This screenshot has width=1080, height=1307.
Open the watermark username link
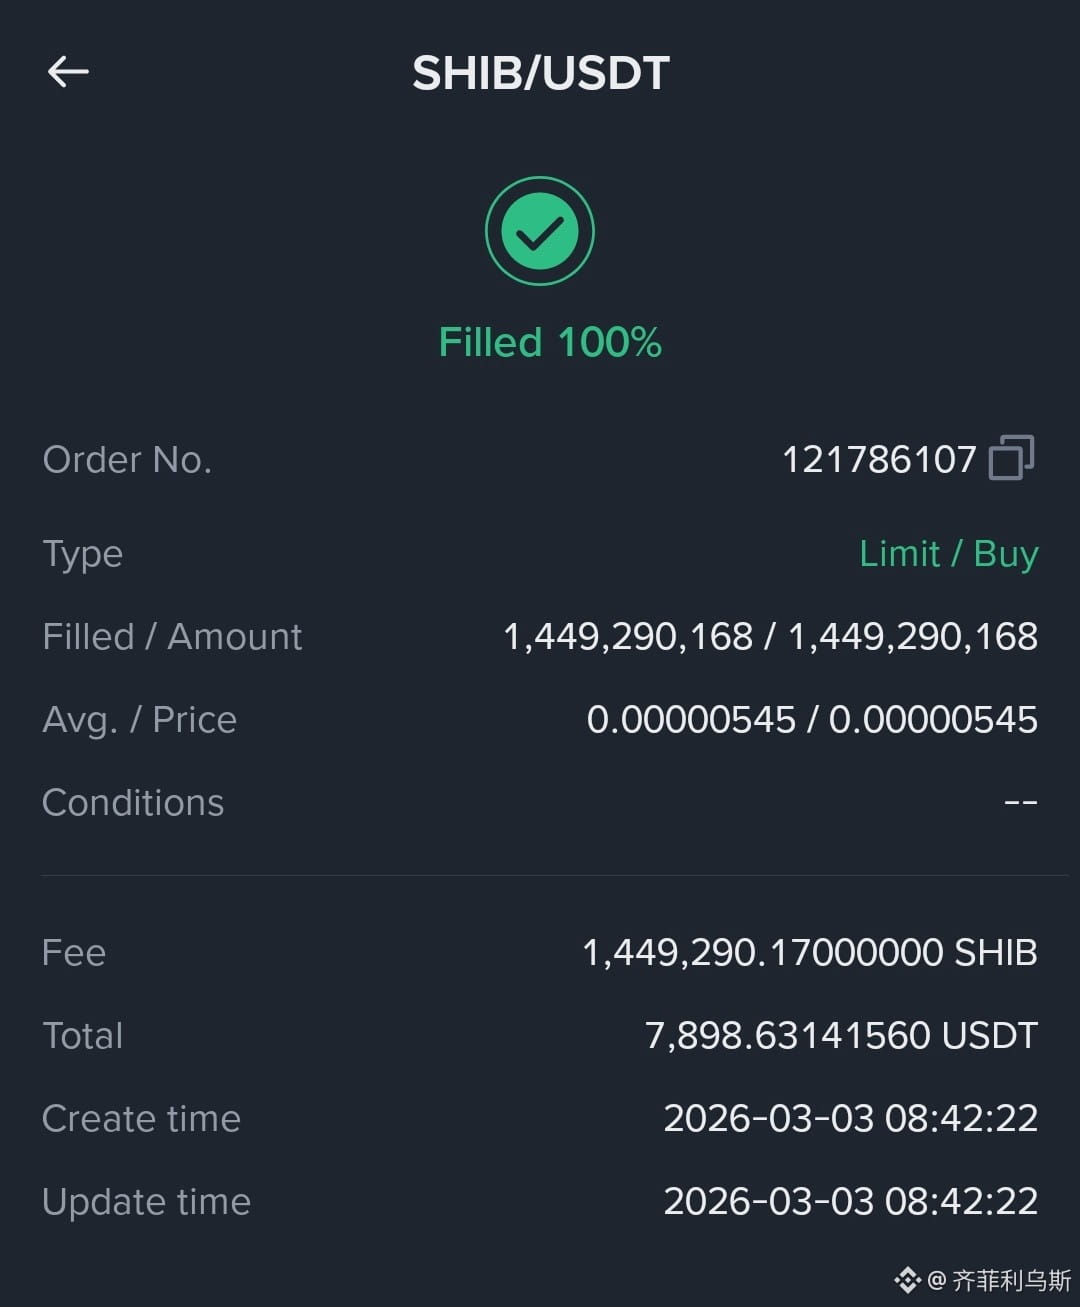click(999, 1280)
